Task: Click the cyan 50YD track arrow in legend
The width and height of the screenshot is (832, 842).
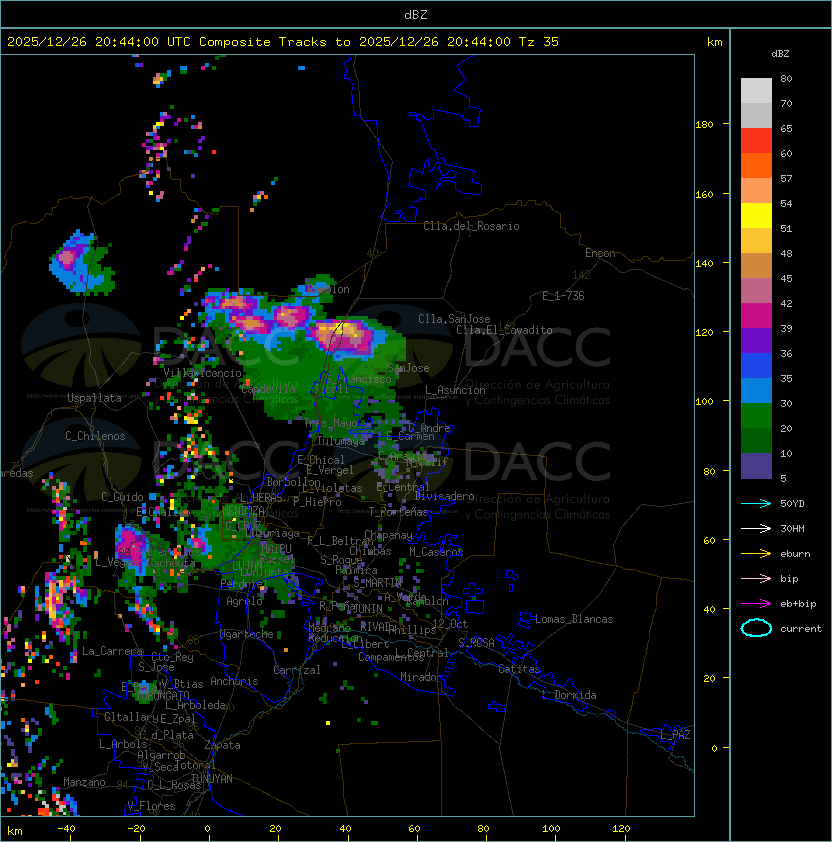Action: (x=756, y=503)
